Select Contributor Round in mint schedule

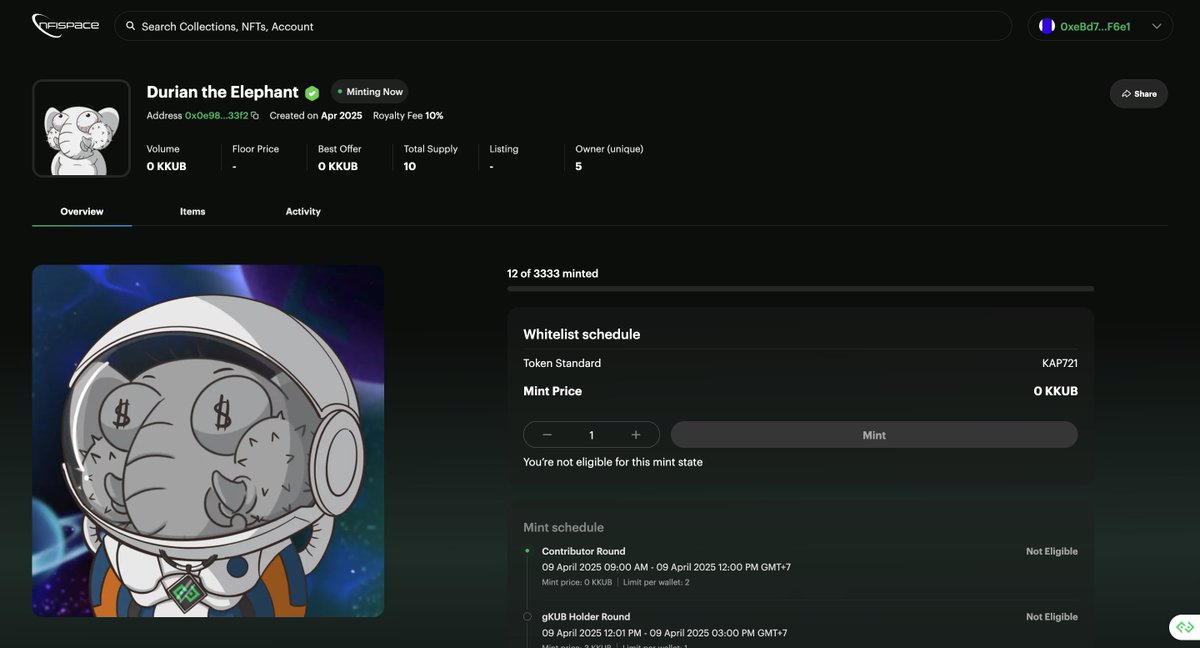pos(583,551)
